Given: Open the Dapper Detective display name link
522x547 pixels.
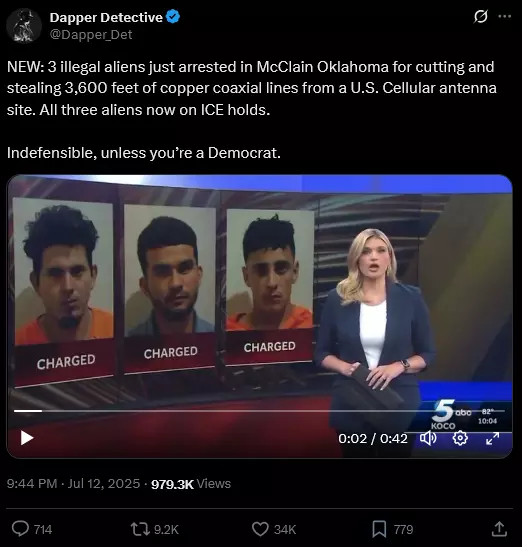Looking at the screenshot, I should click(106, 17).
